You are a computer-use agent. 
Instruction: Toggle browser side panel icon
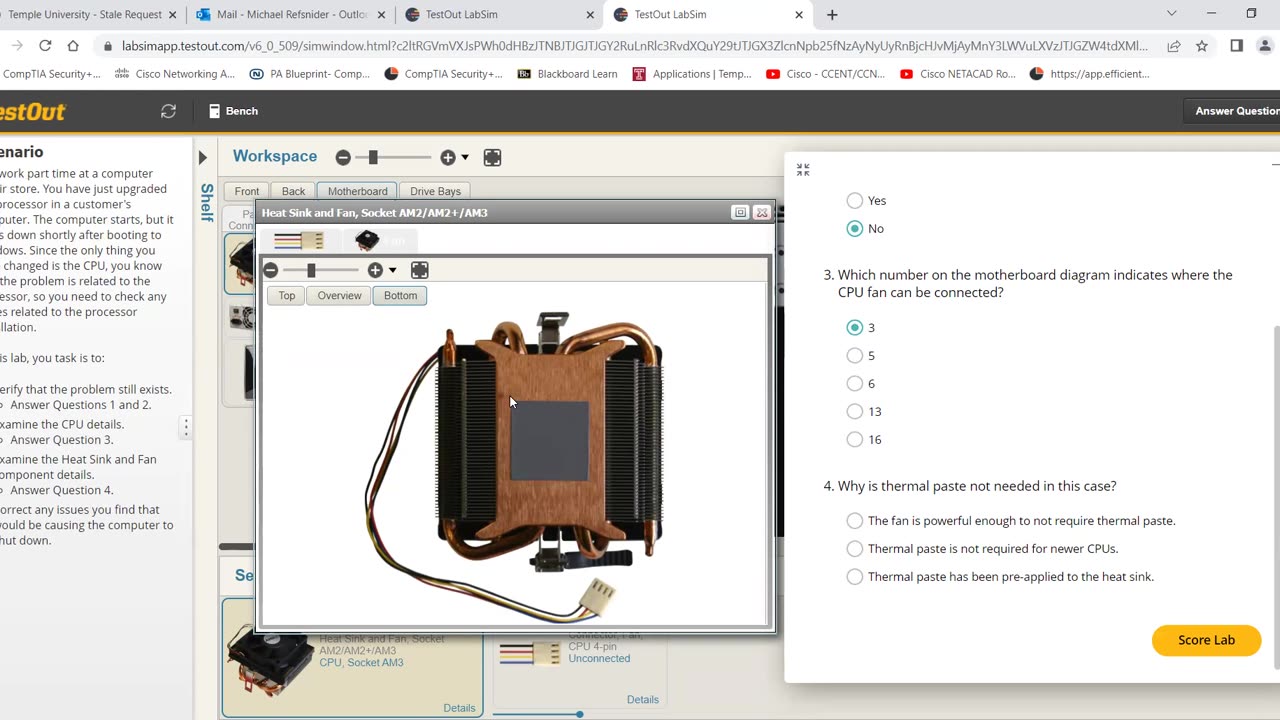[1236, 46]
